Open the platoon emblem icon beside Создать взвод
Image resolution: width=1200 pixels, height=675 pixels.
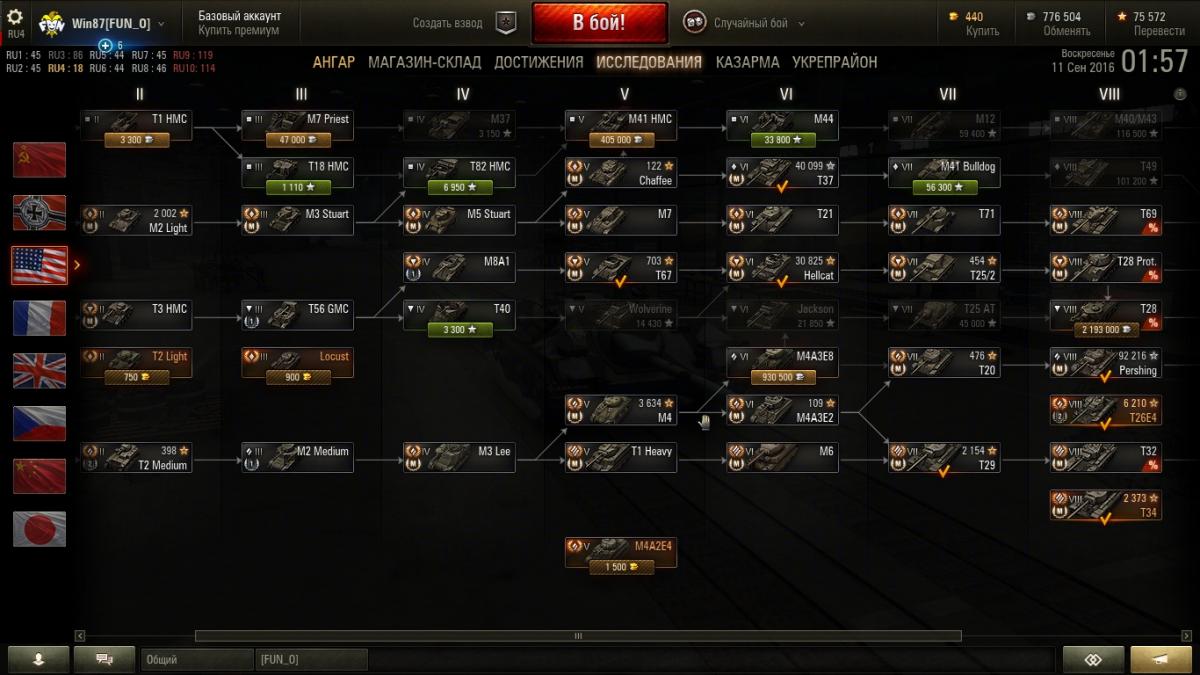click(x=507, y=23)
